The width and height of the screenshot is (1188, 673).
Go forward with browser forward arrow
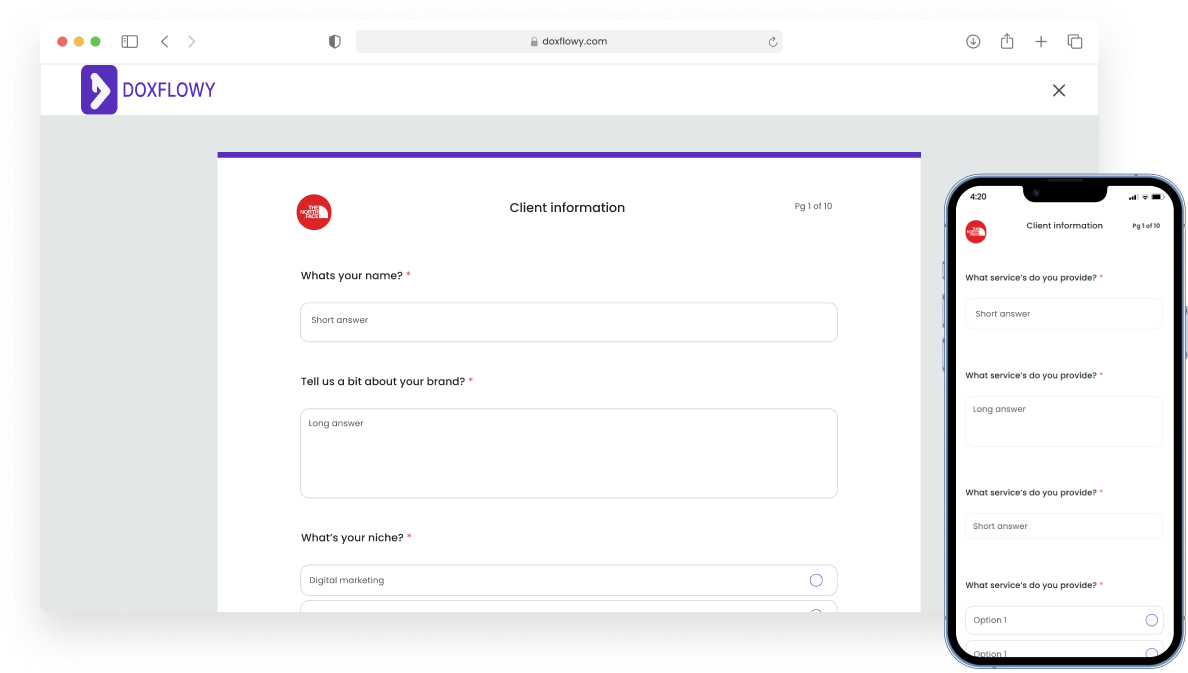(x=192, y=42)
